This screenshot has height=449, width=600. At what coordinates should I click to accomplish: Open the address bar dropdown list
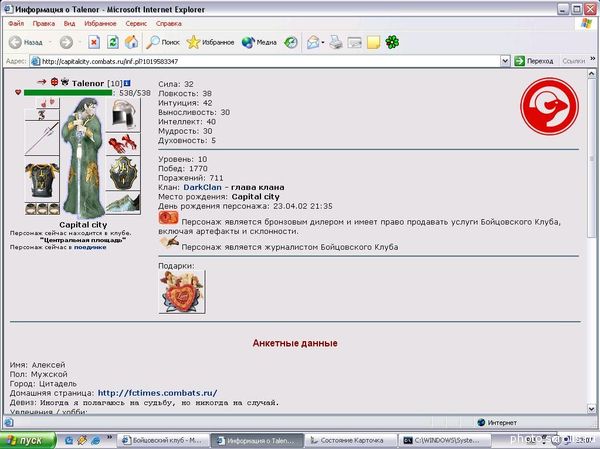pos(505,61)
